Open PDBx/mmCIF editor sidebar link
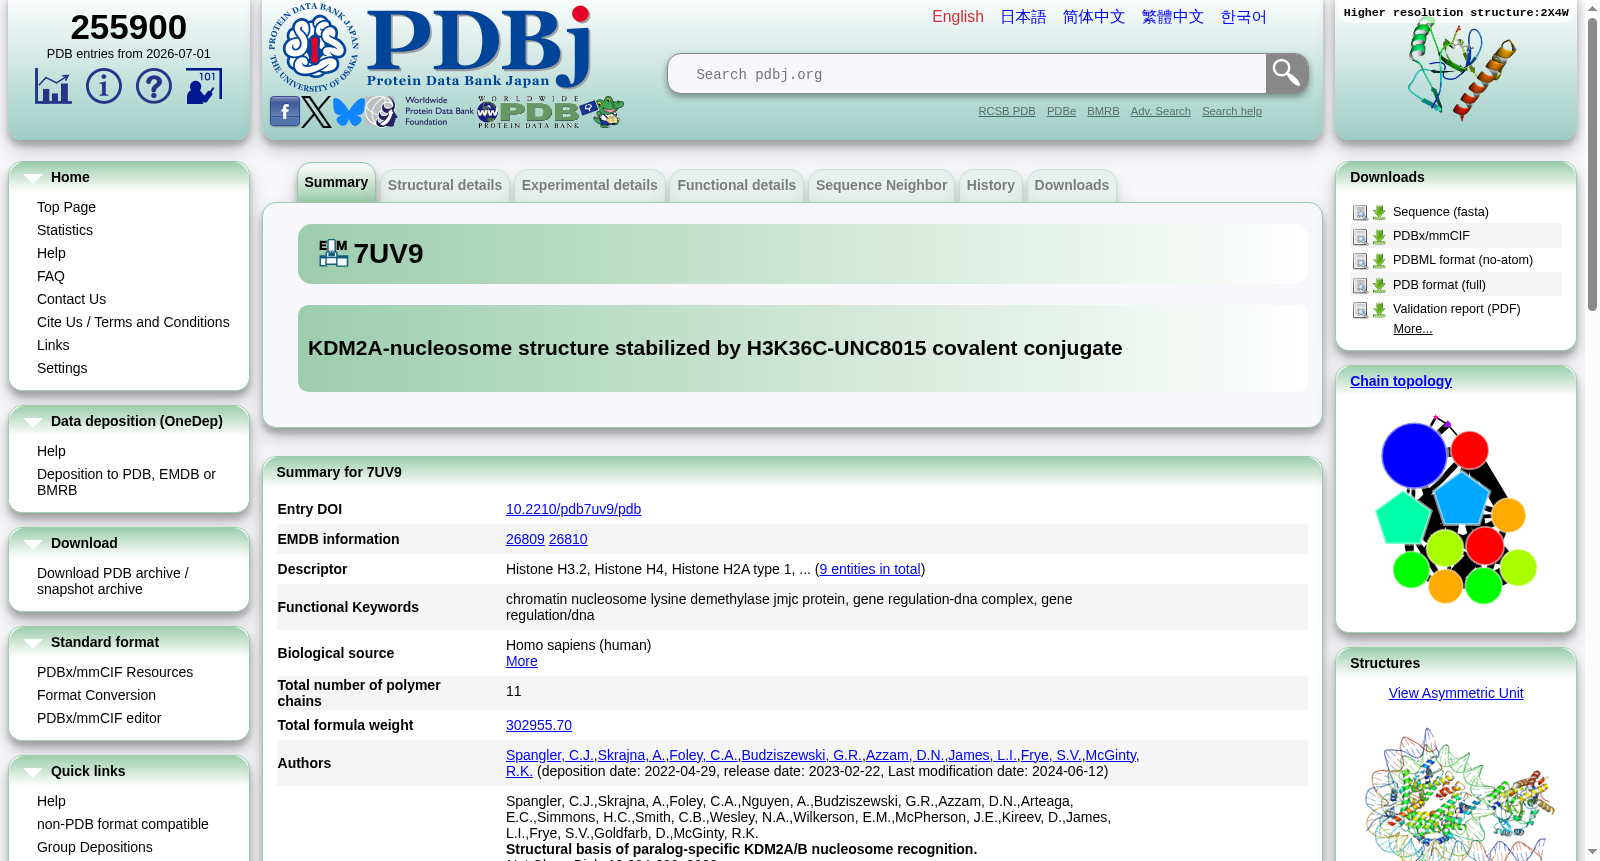This screenshot has width=1600, height=861. (99, 718)
